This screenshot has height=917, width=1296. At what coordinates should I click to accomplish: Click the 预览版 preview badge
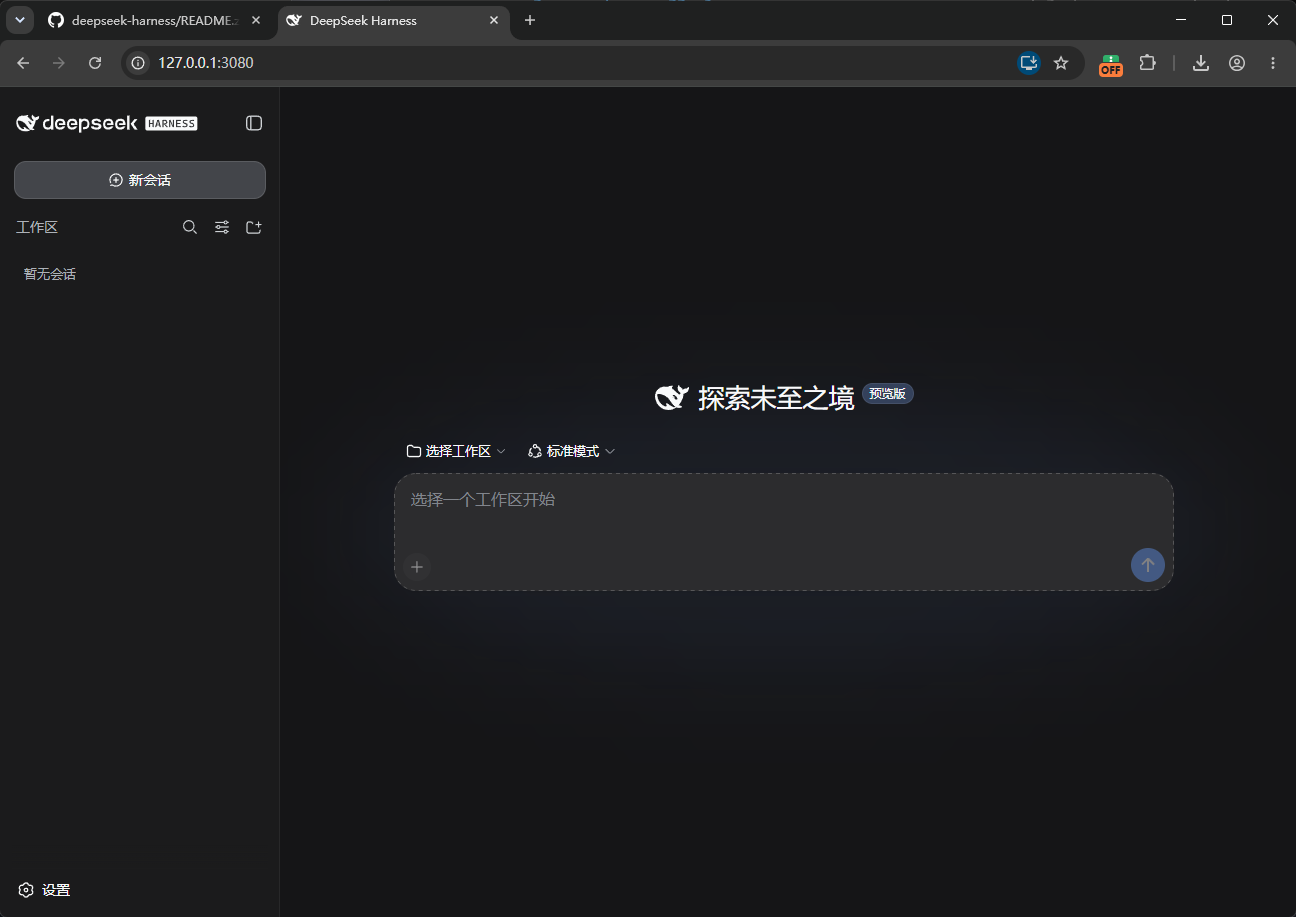[887, 394]
